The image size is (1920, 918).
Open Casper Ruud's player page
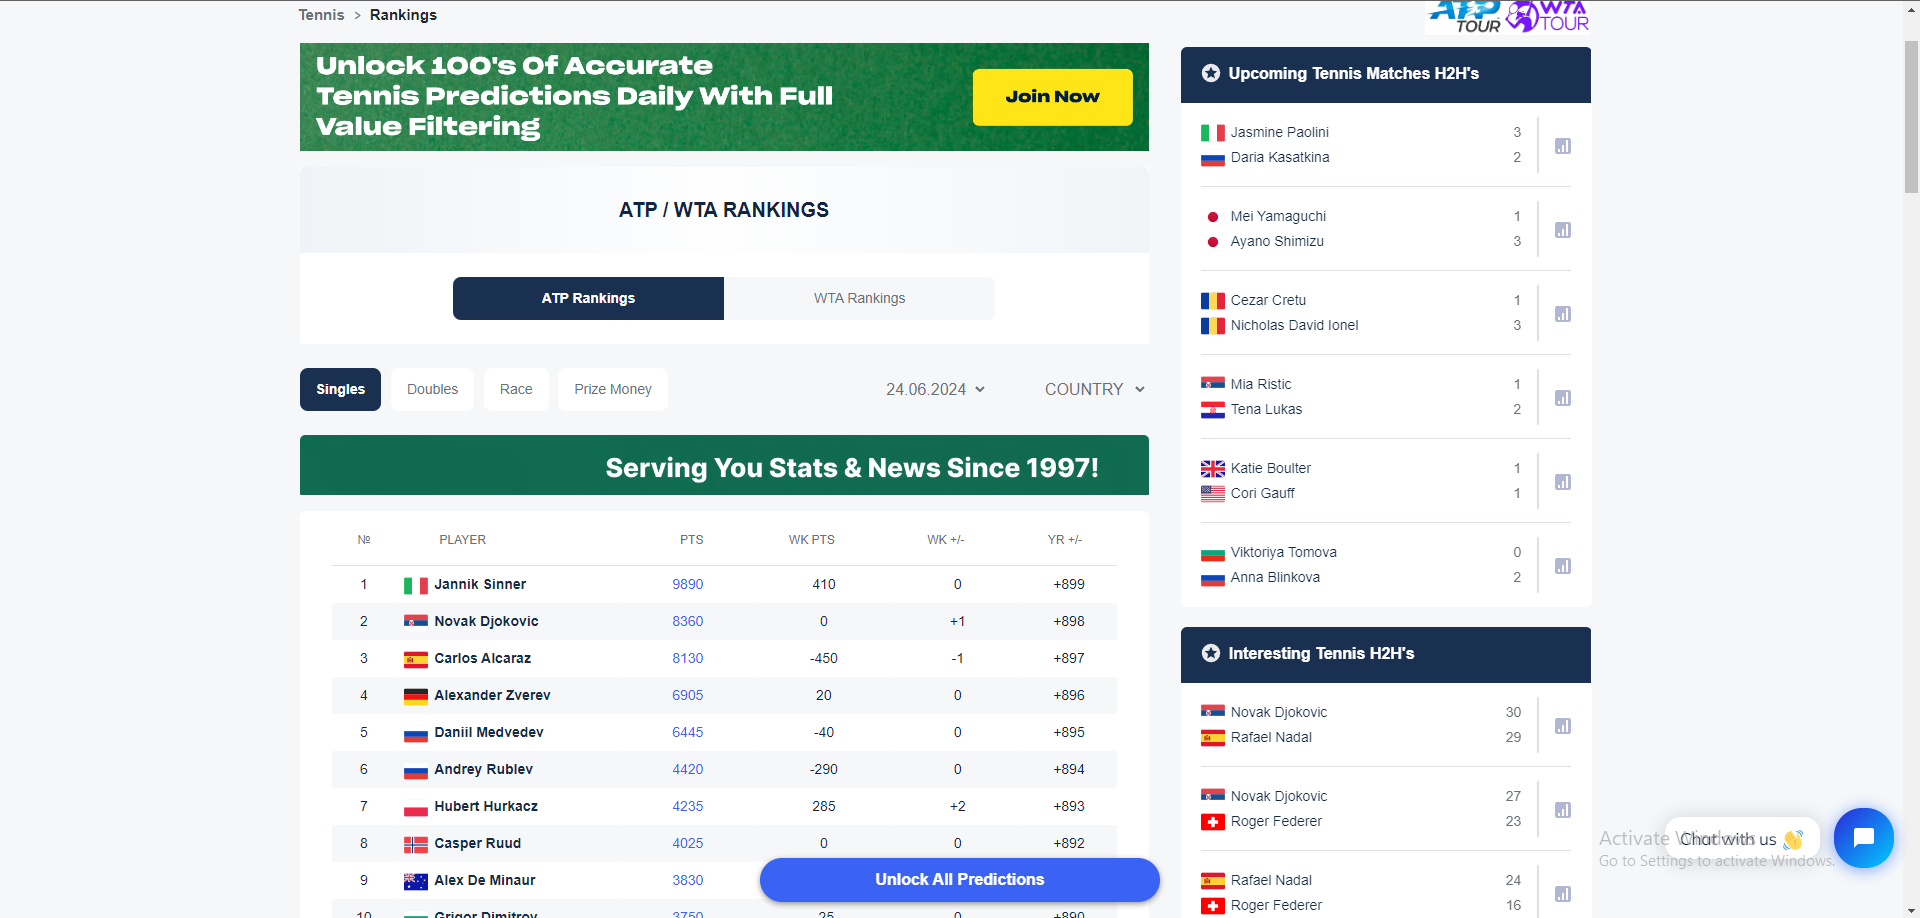478,843
